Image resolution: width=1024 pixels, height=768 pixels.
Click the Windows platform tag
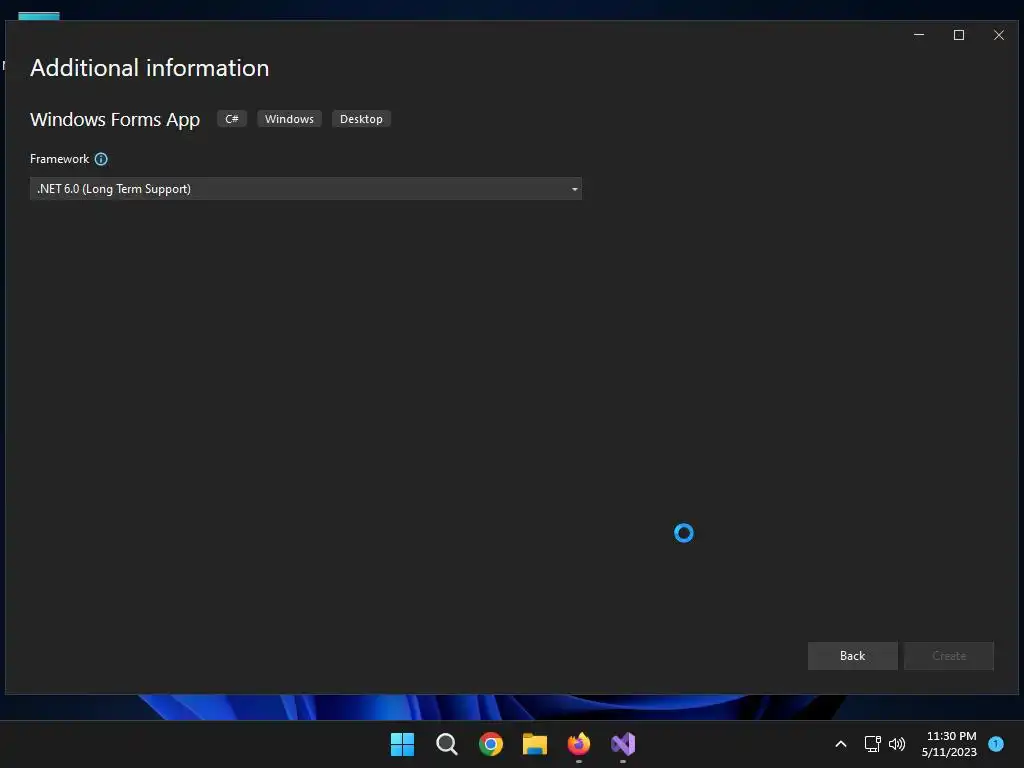(289, 119)
